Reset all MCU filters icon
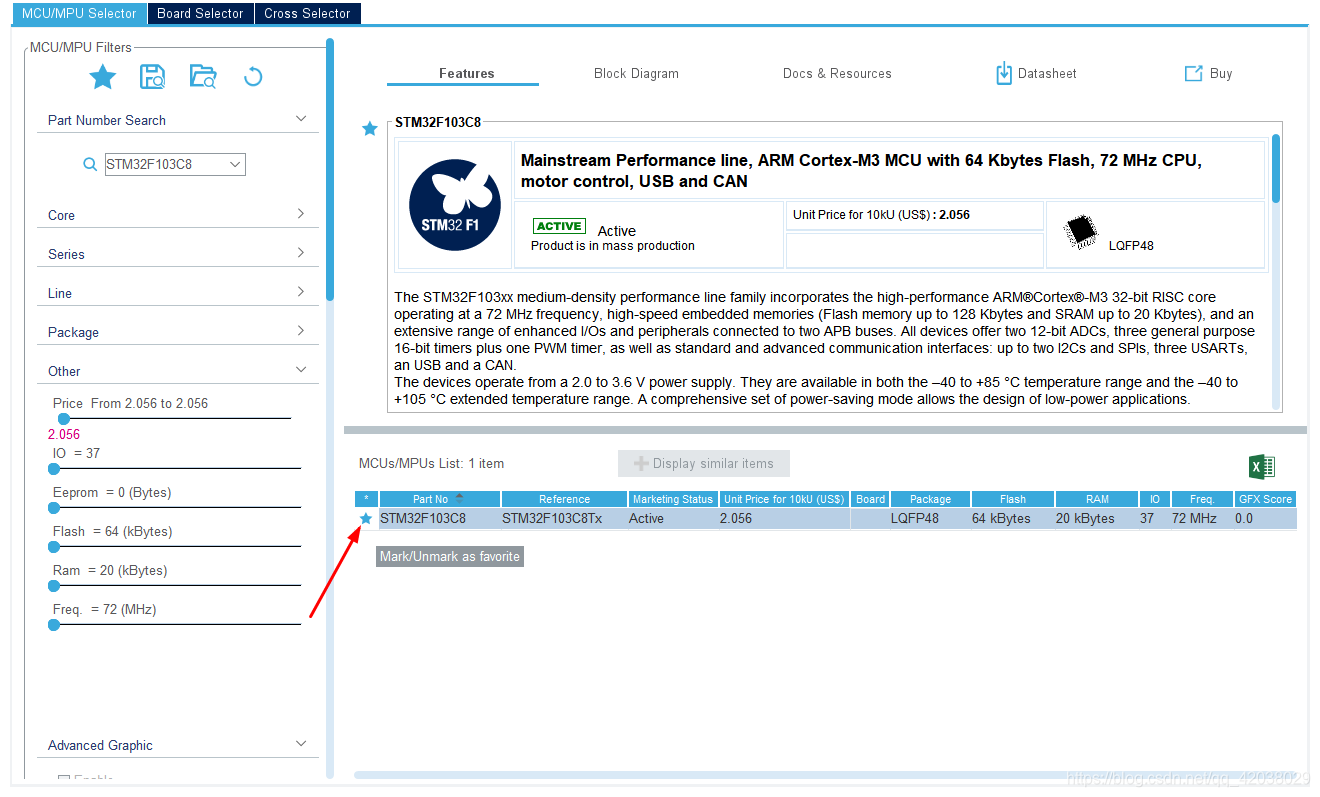This screenshot has height=797, width=1320. pyautogui.click(x=253, y=77)
